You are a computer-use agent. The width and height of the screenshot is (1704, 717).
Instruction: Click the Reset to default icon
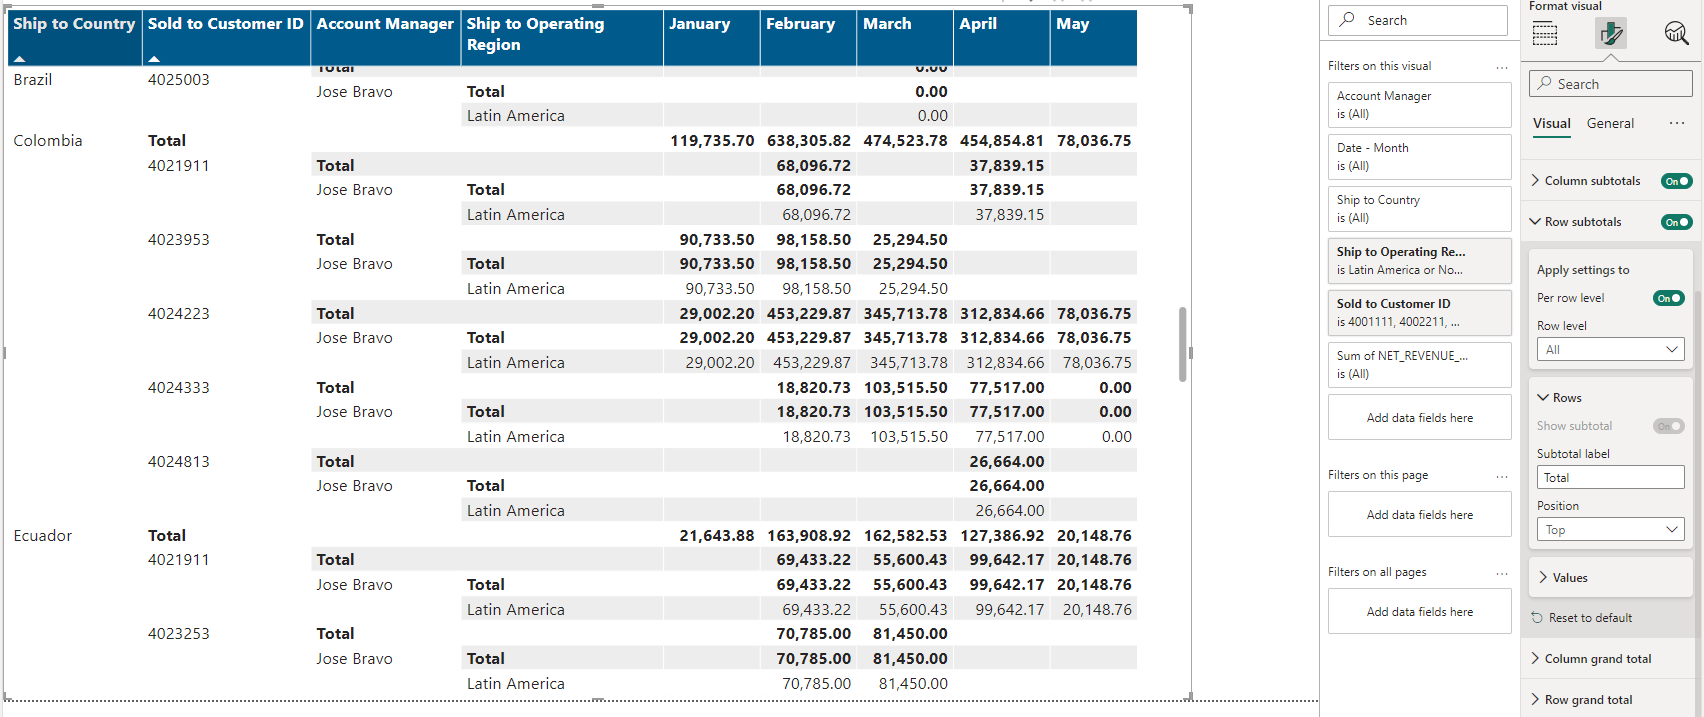pos(1537,618)
